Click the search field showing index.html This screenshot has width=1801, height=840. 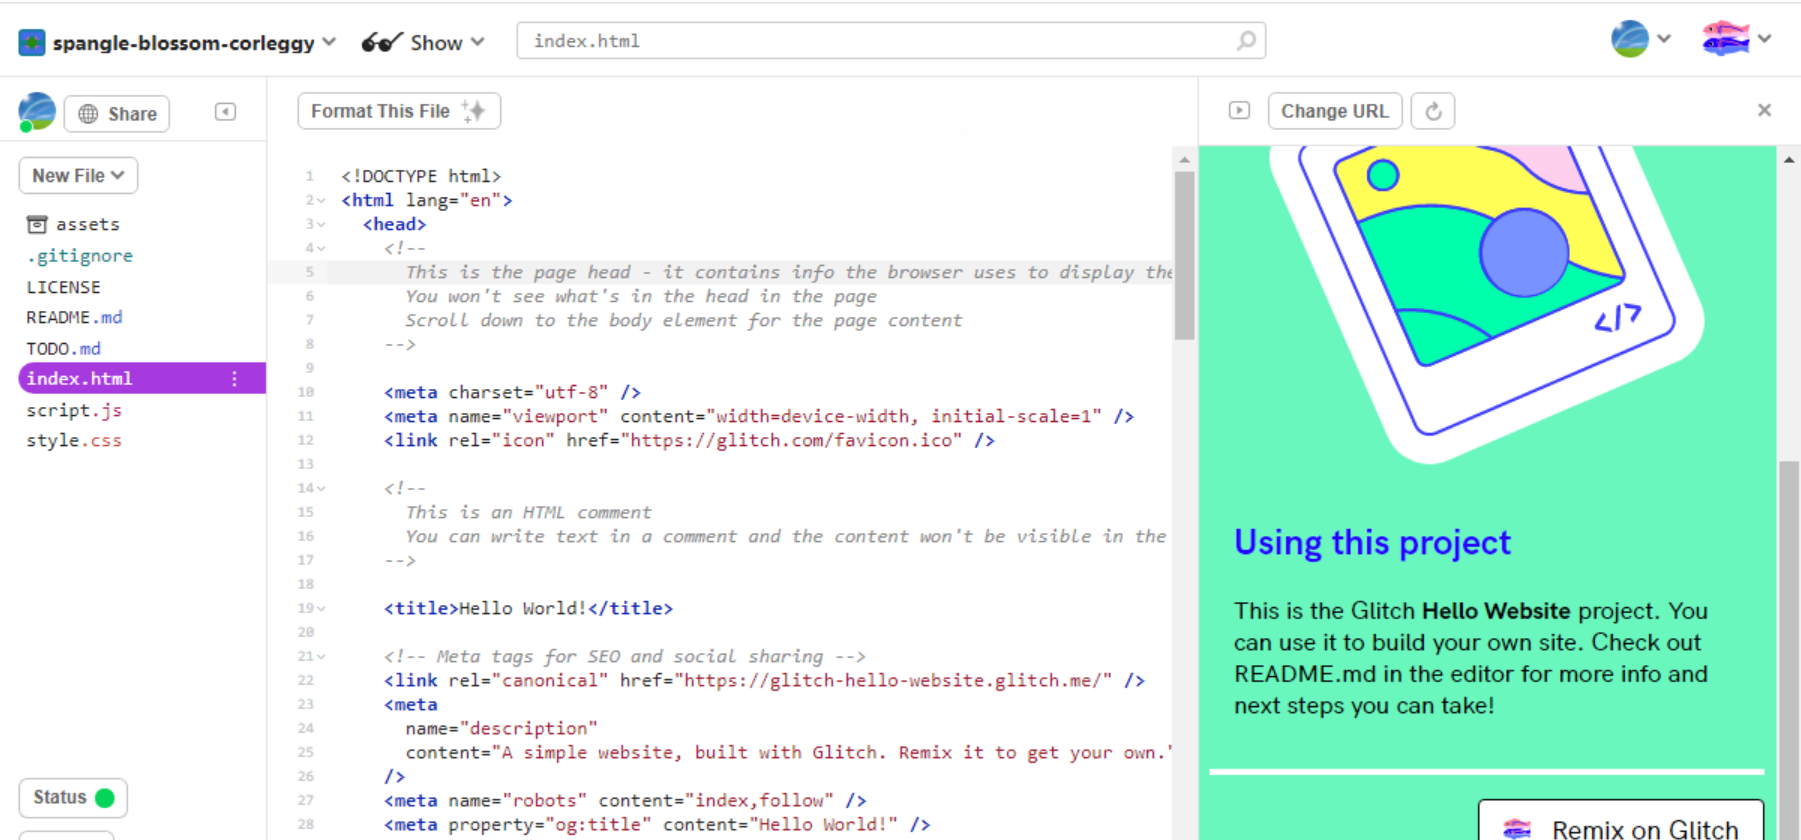click(891, 41)
